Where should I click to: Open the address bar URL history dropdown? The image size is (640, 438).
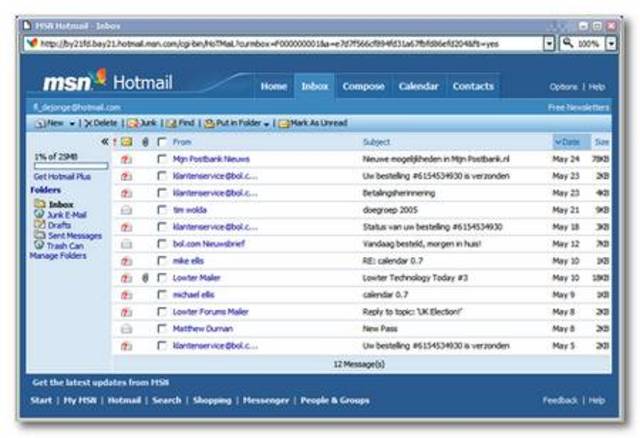coord(549,43)
